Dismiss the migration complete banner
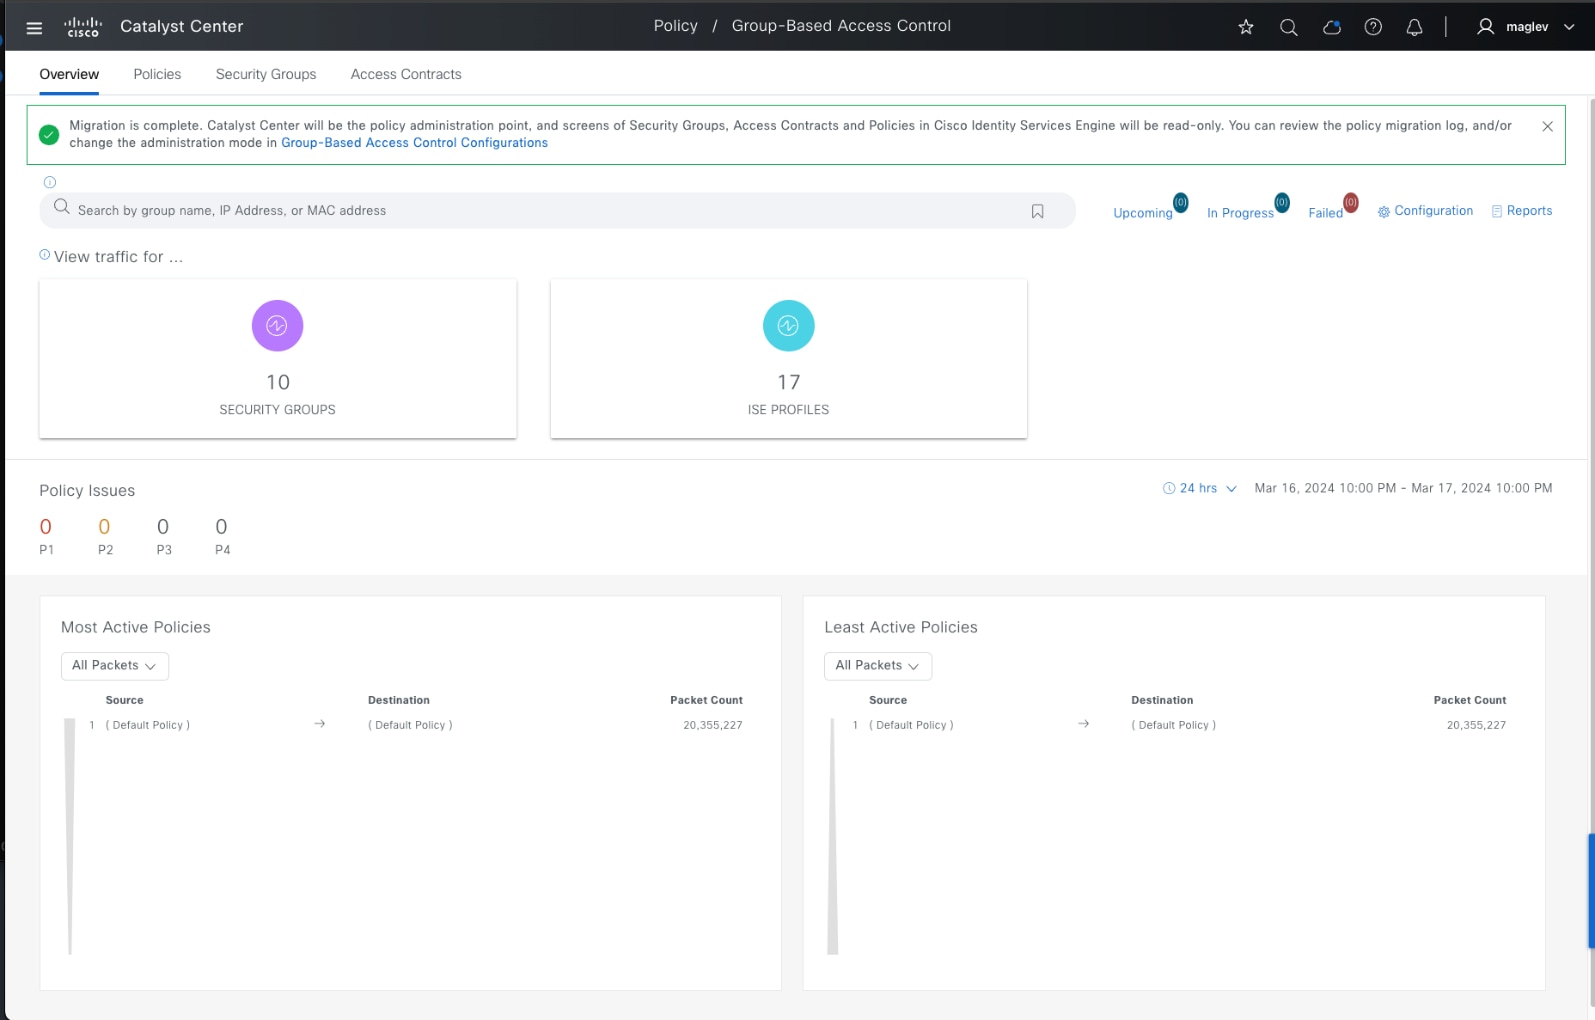This screenshot has height=1020, width=1595. [1547, 126]
